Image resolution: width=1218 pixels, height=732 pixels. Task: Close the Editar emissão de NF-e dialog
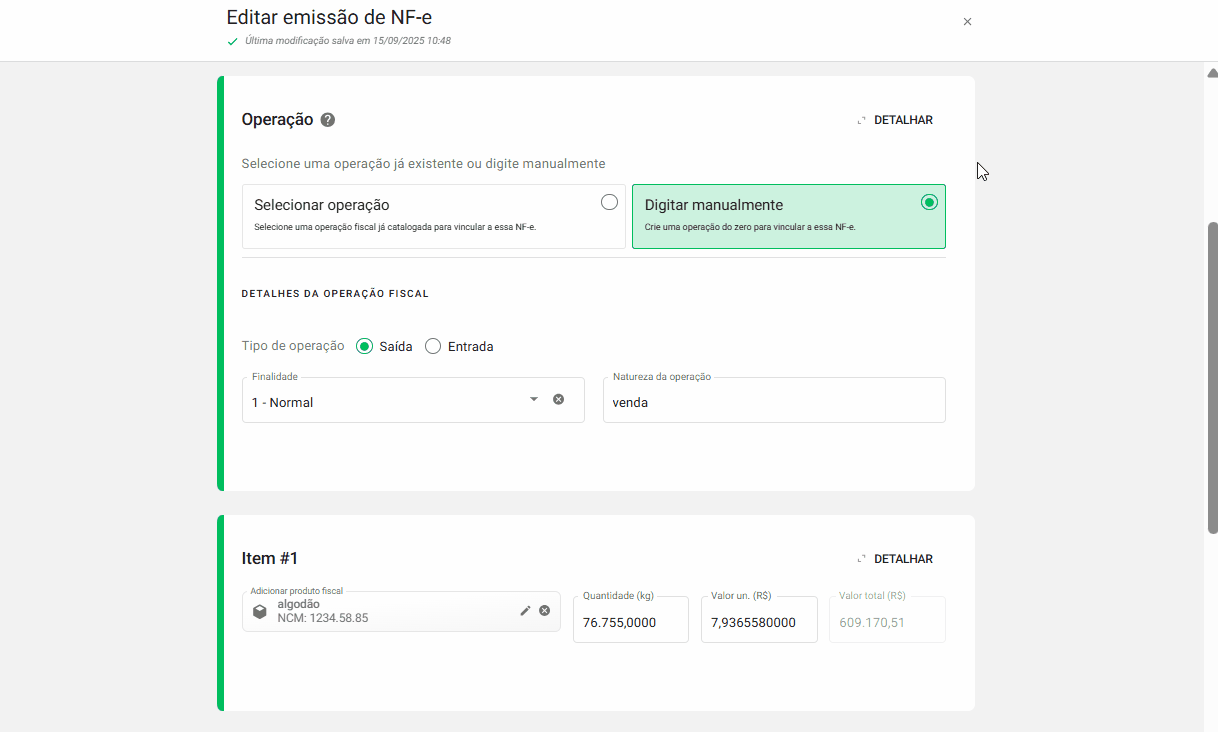pyautogui.click(x=967, y=21)
